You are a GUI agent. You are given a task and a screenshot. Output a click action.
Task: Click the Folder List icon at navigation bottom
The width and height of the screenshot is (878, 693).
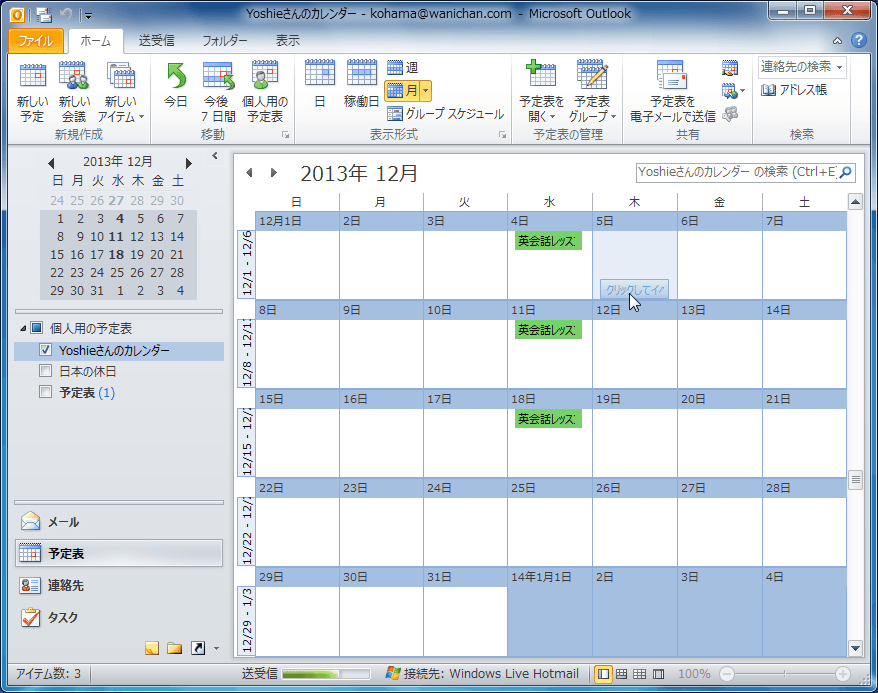(x=175, y=648)
